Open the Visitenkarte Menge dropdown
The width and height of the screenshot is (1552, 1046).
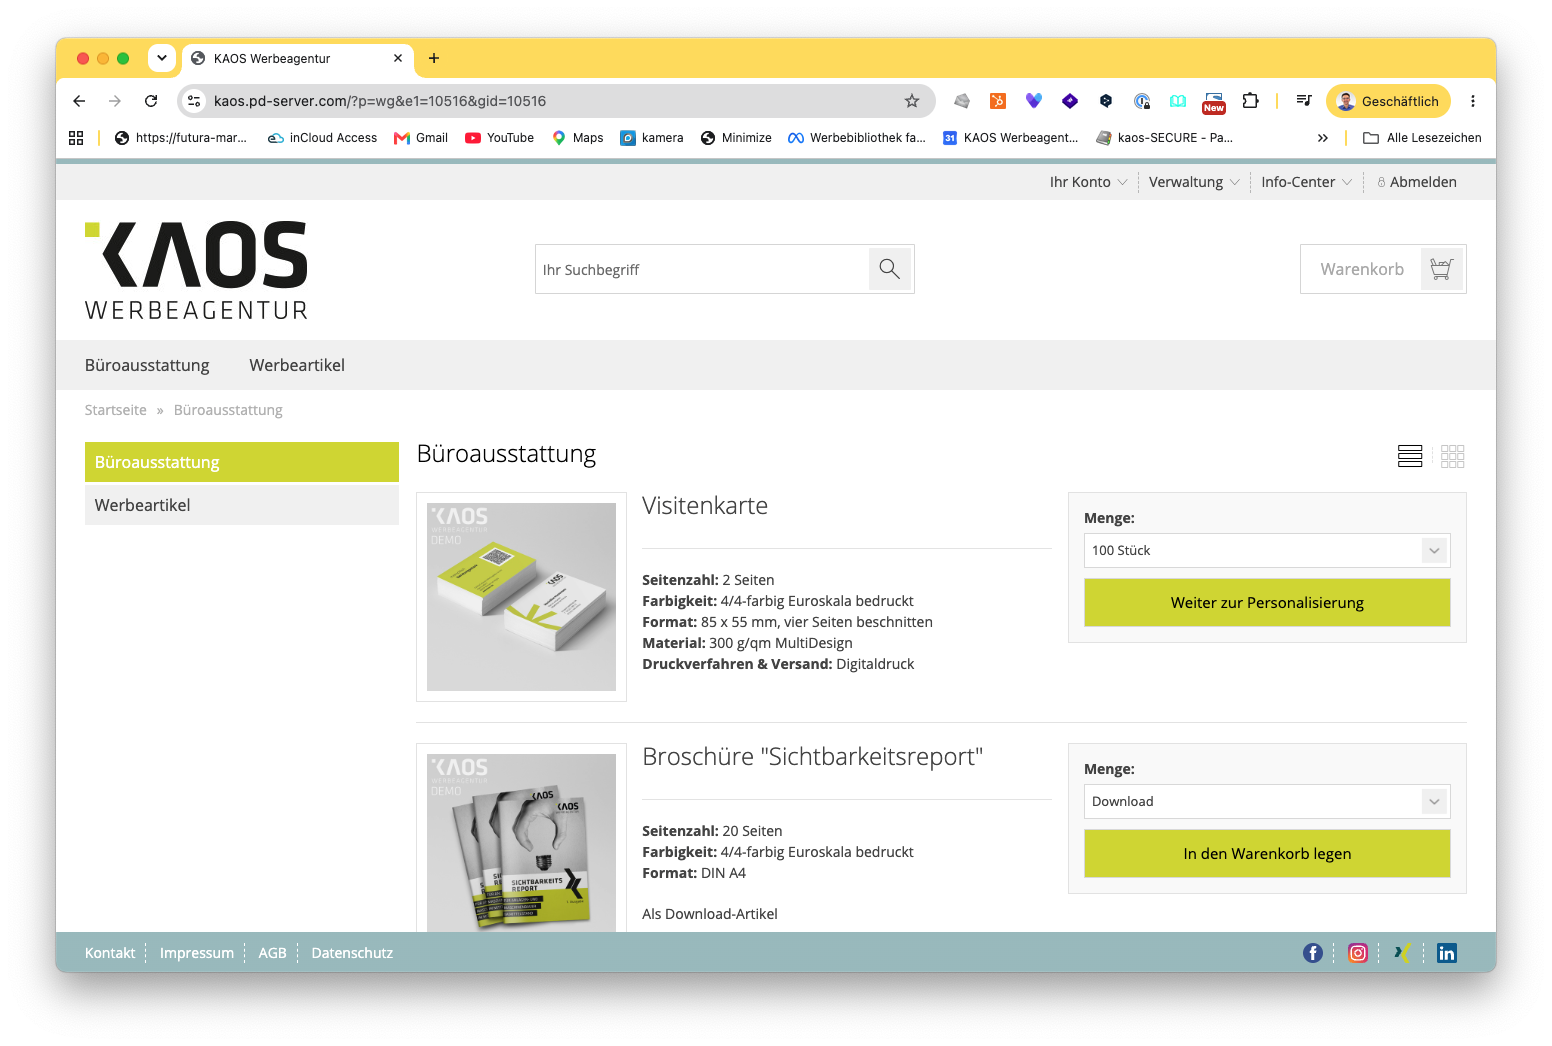point(1267,551)
